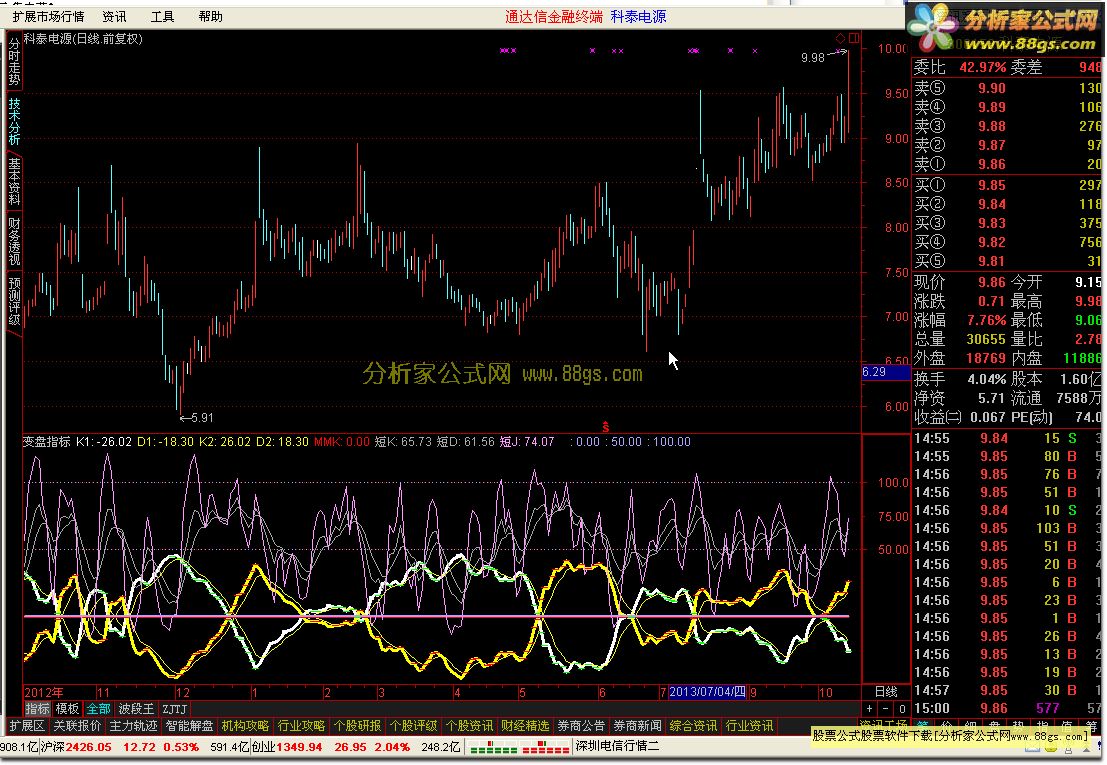The height and width of the screenshot is (765, 1107).
Task: Click the red diamond icon above the chart
Action: [x=840, y=38]
